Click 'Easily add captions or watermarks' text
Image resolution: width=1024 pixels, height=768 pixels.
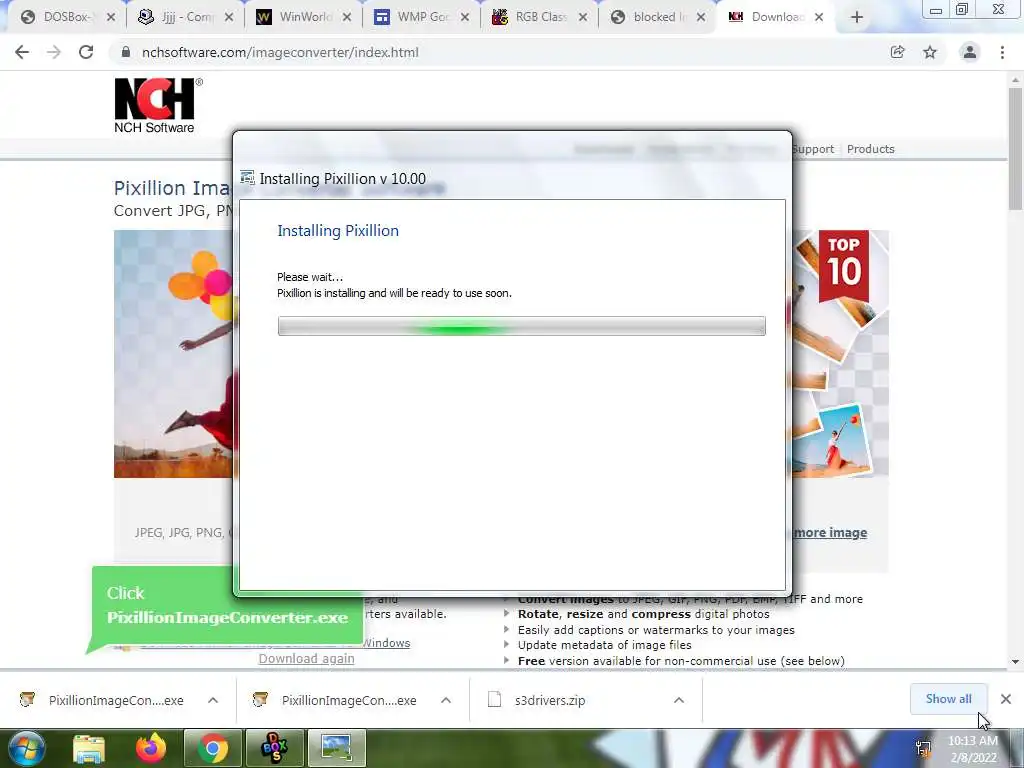pos(656,630)
